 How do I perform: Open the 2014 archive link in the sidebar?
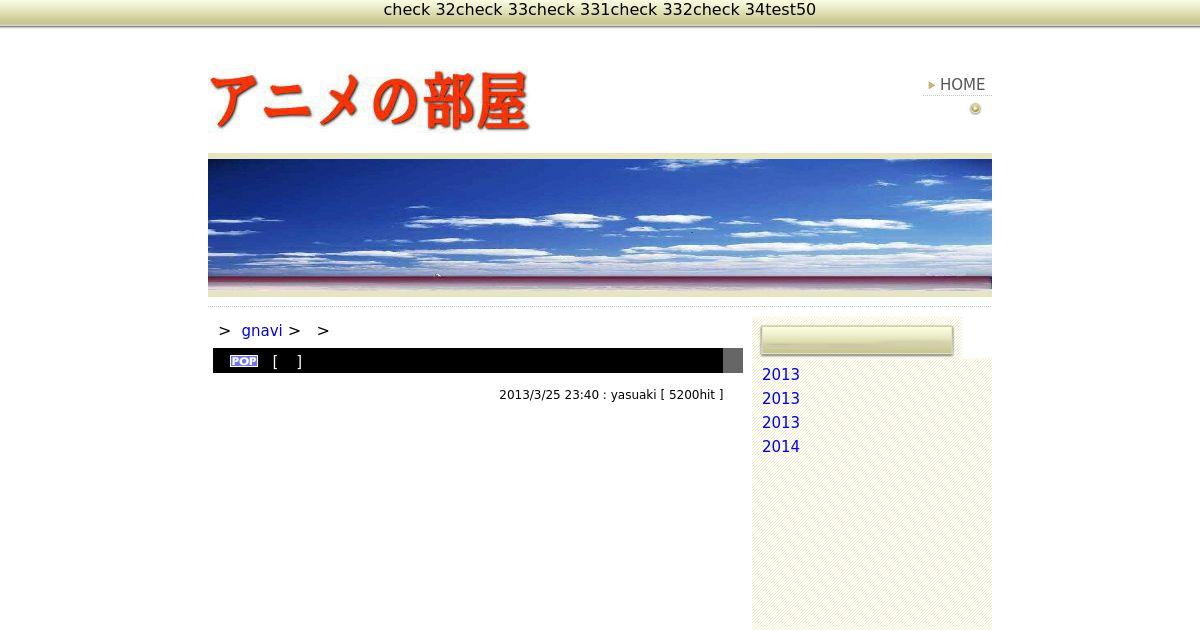[781, 447]
